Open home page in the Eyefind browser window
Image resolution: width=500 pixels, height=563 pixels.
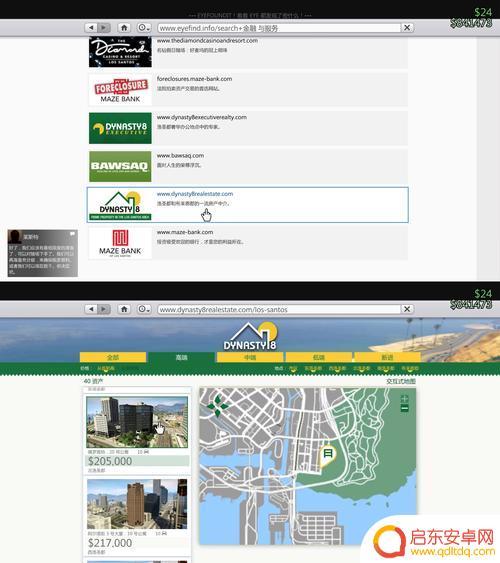pyautogui.click(x=124, y=28)
